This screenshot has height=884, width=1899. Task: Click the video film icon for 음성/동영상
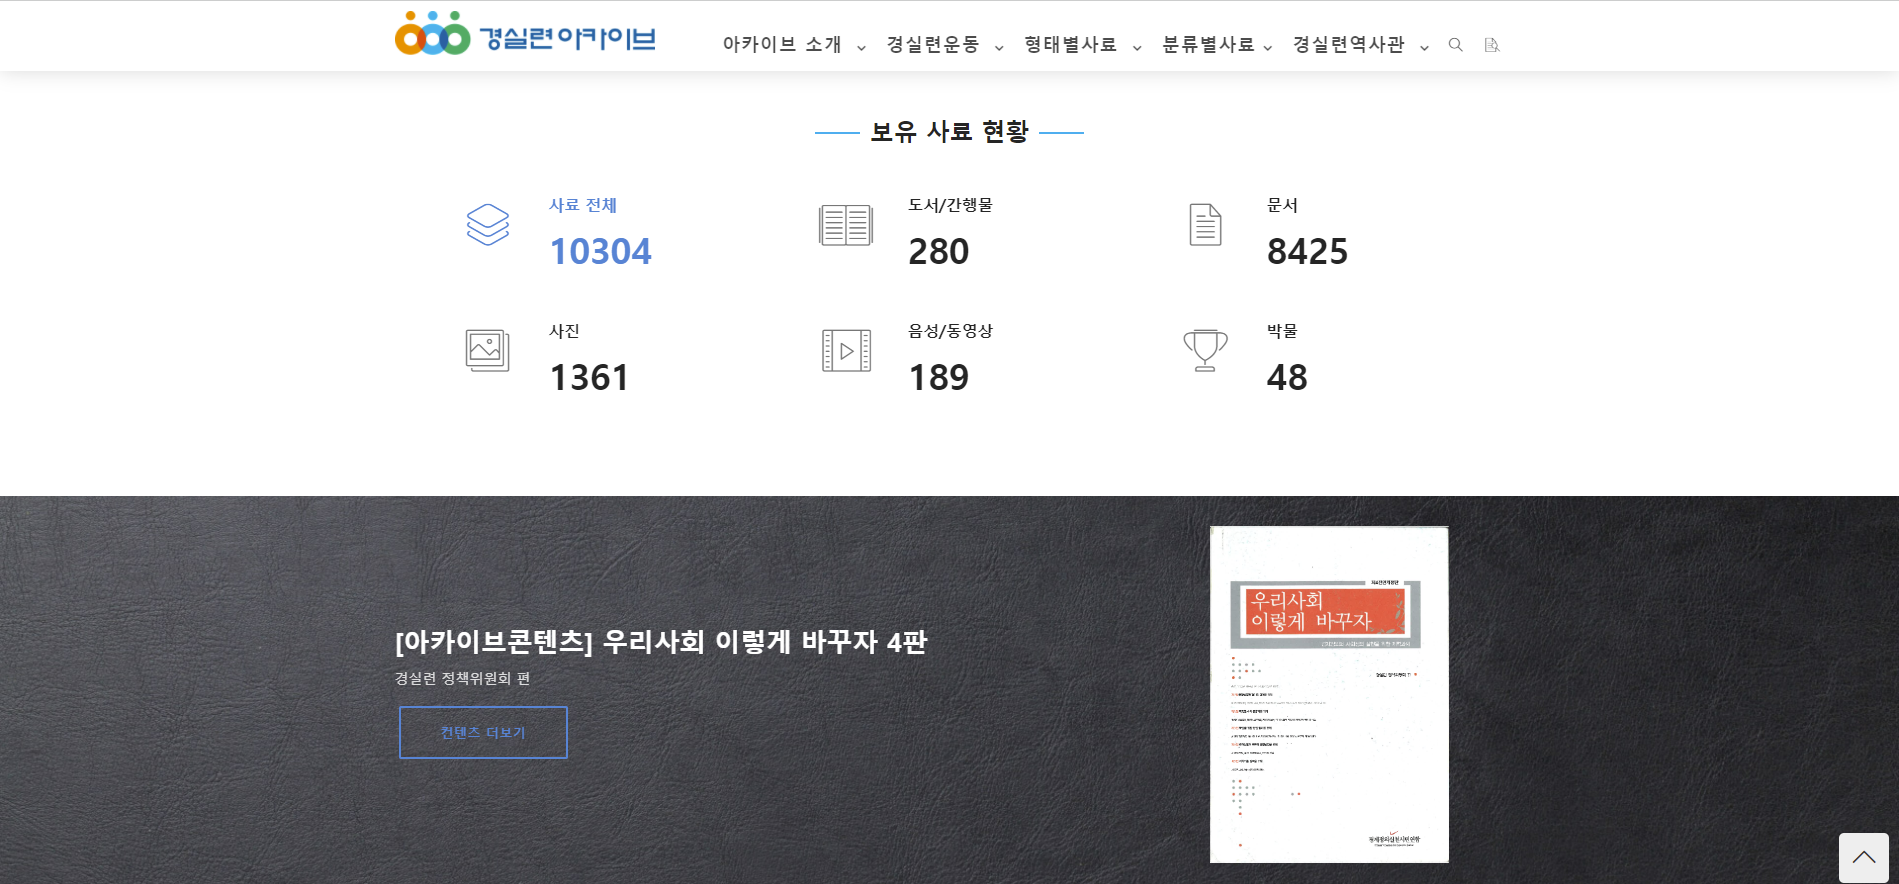(846, 351)
